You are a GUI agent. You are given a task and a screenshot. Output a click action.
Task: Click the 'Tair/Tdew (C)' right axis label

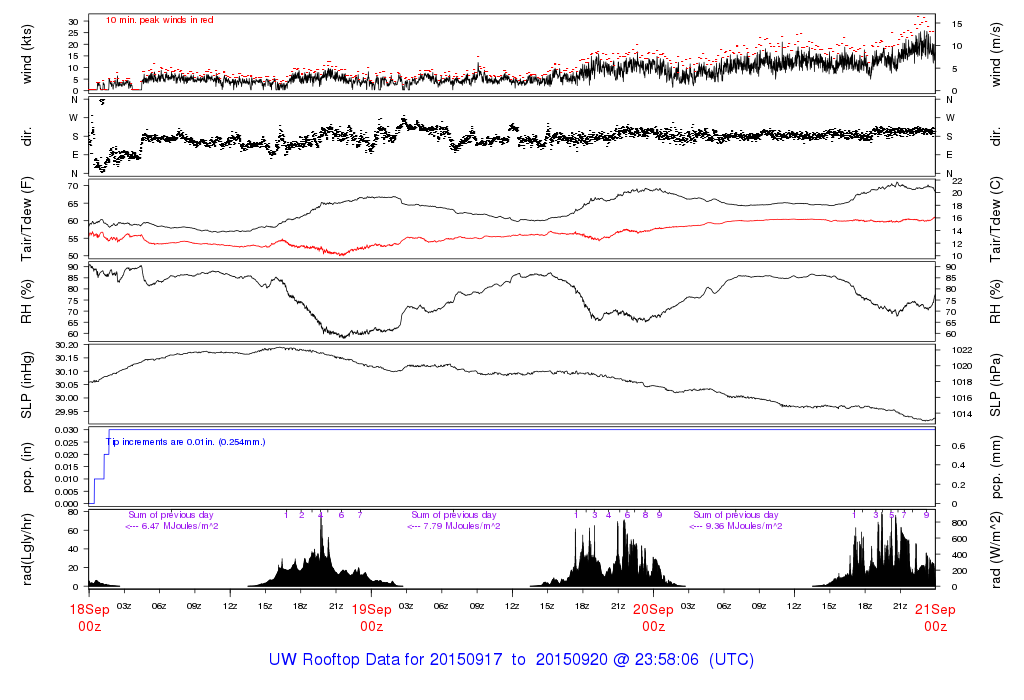(x=997, y=218)
